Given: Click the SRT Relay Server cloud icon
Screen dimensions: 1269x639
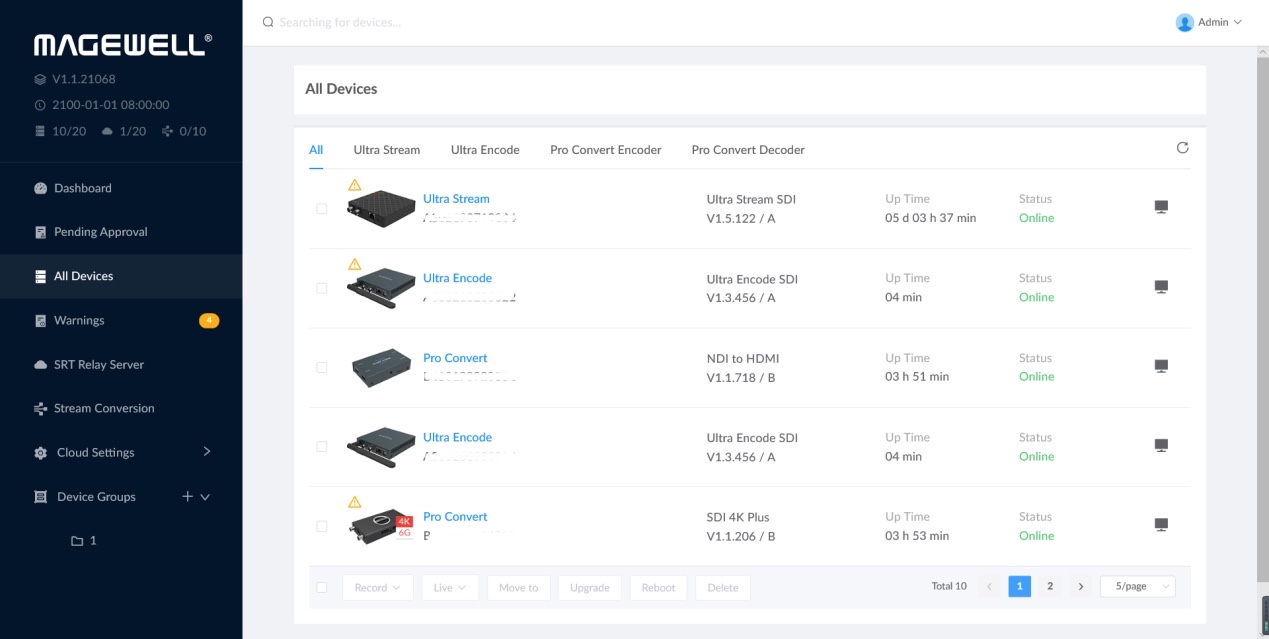Looking at the screenshot, I should click(x=40, y=365).
